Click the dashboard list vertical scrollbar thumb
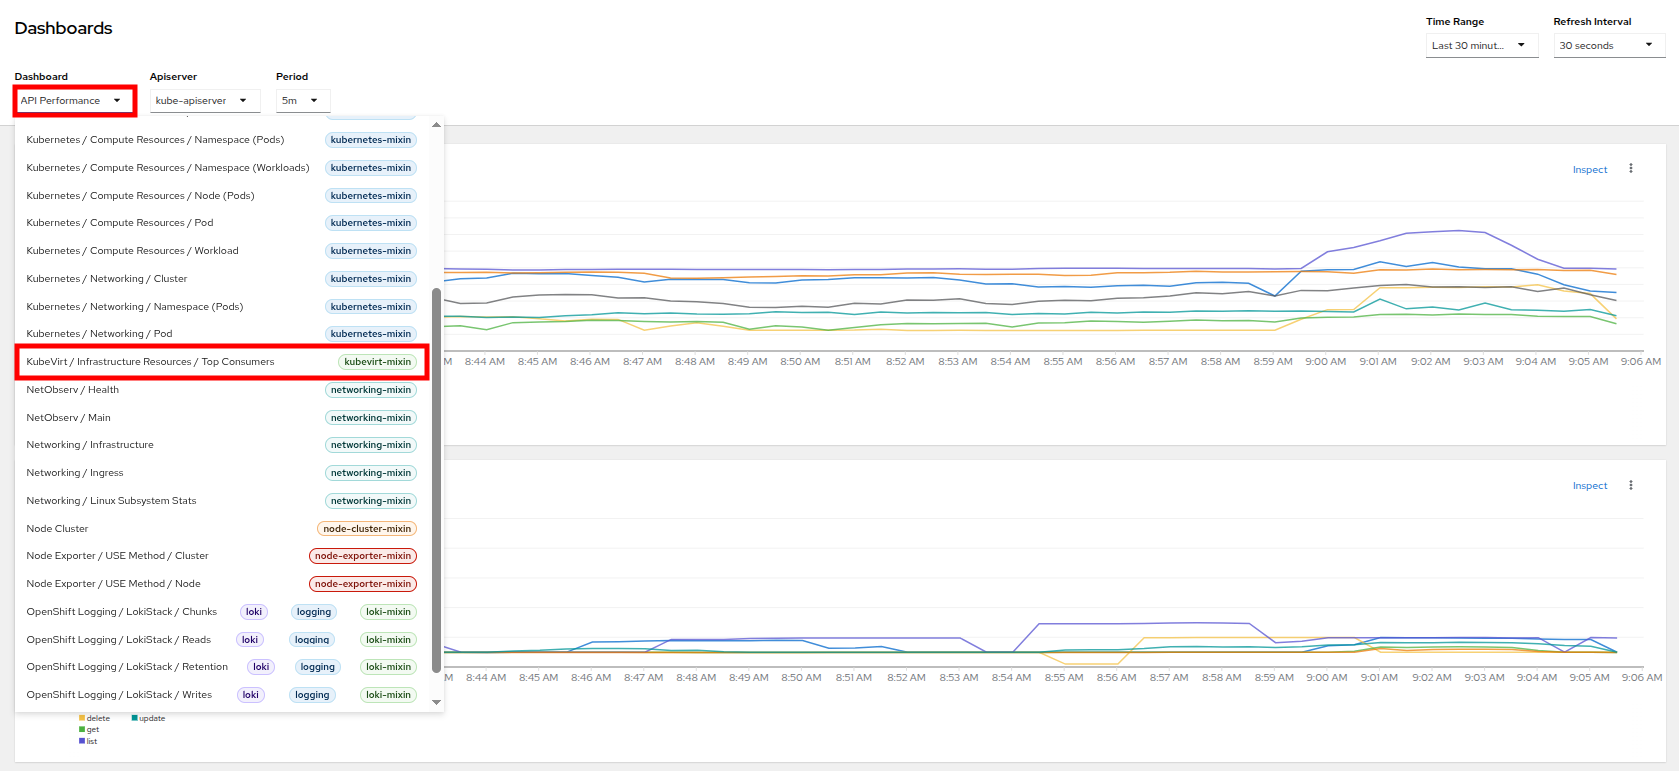 [436, 480]
